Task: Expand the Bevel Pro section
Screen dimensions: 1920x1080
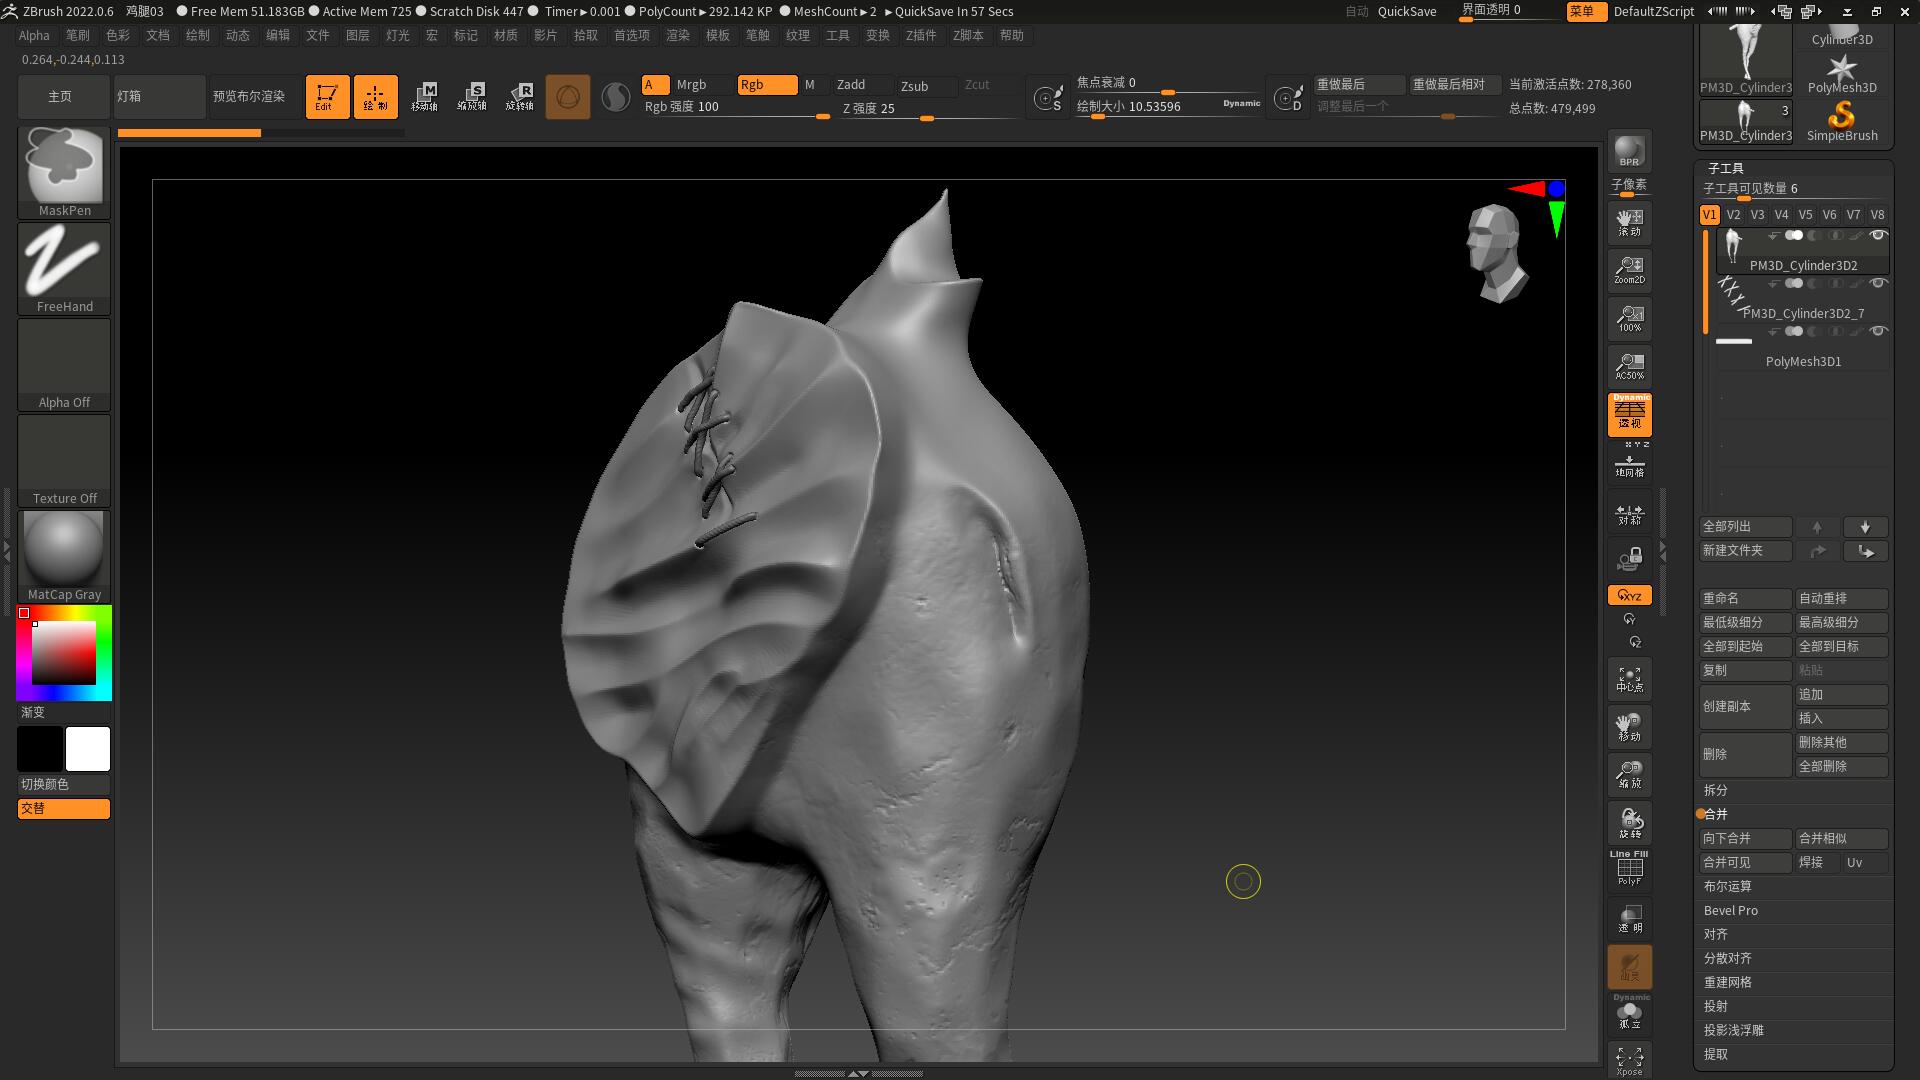Action: click(x=1731, y=910)
